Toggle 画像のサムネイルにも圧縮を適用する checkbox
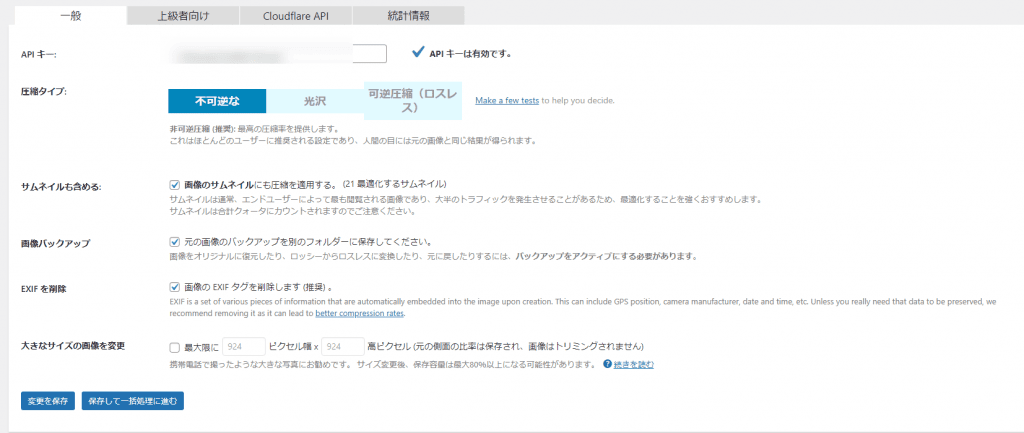Viewport: 1024px width, 433px height. 174,185
